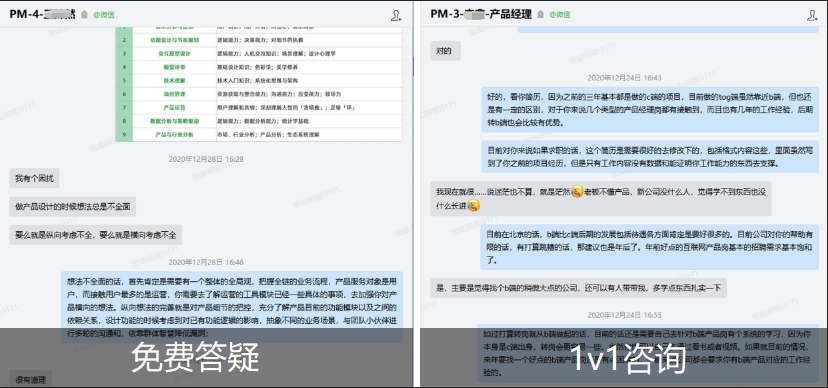828x388 pixels.
Task: Click blue reply starting '目前对你来说如果求职的话'
Action: pos(650,156)
